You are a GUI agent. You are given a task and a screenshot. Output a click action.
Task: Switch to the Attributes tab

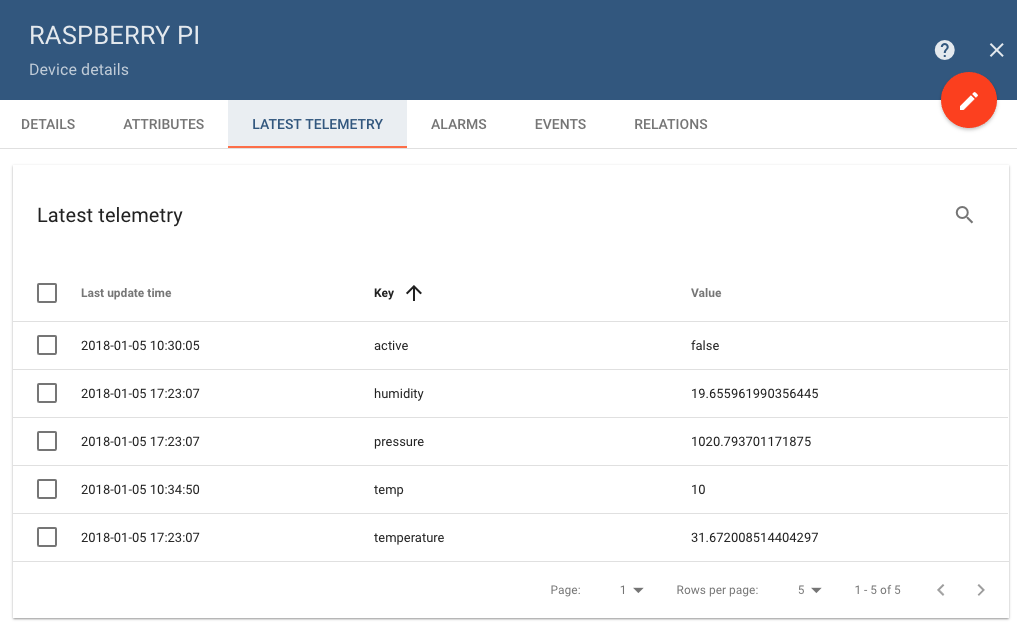coord(163,124)
